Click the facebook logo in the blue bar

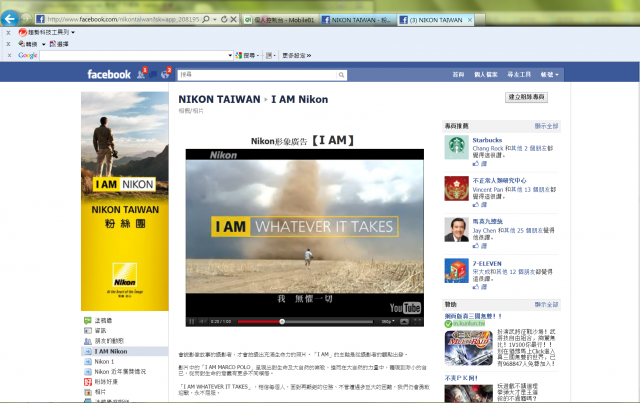tap(109, 74)
